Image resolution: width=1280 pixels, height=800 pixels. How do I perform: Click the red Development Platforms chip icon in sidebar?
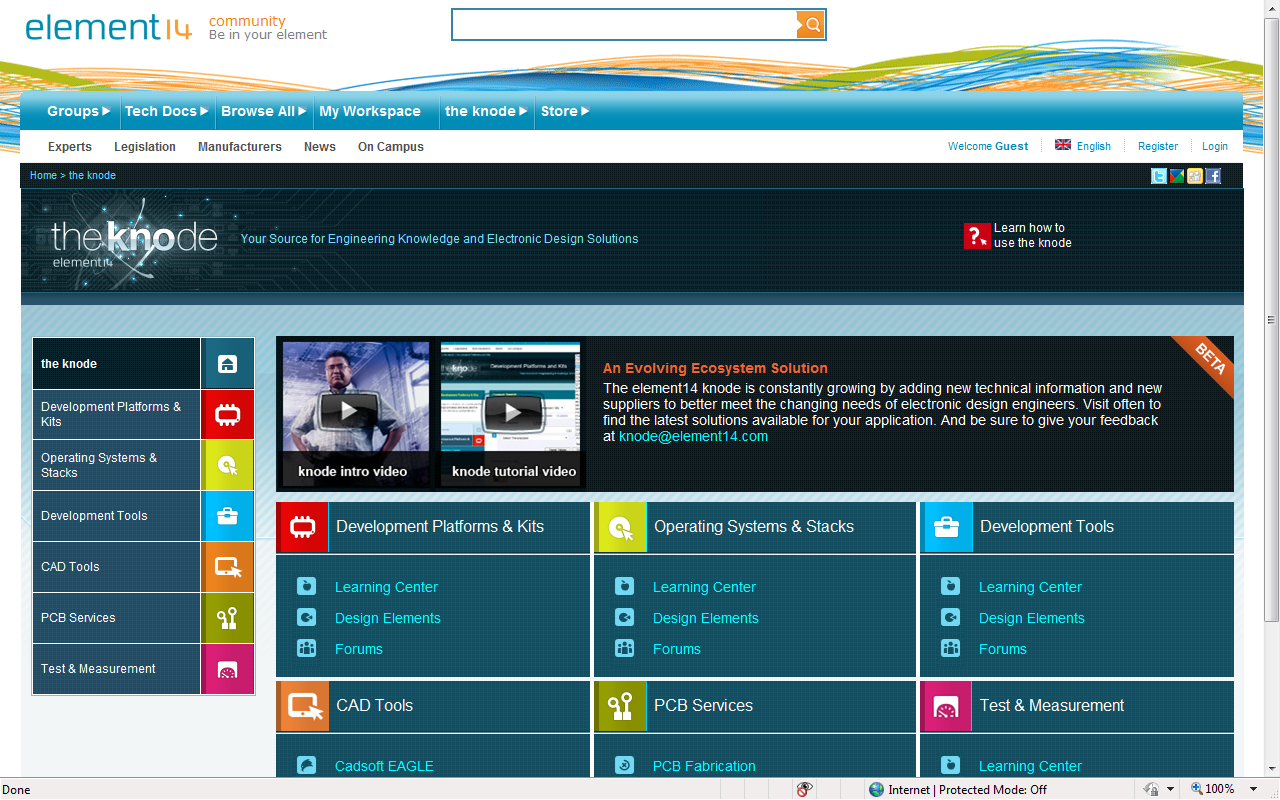click(227, 414)
